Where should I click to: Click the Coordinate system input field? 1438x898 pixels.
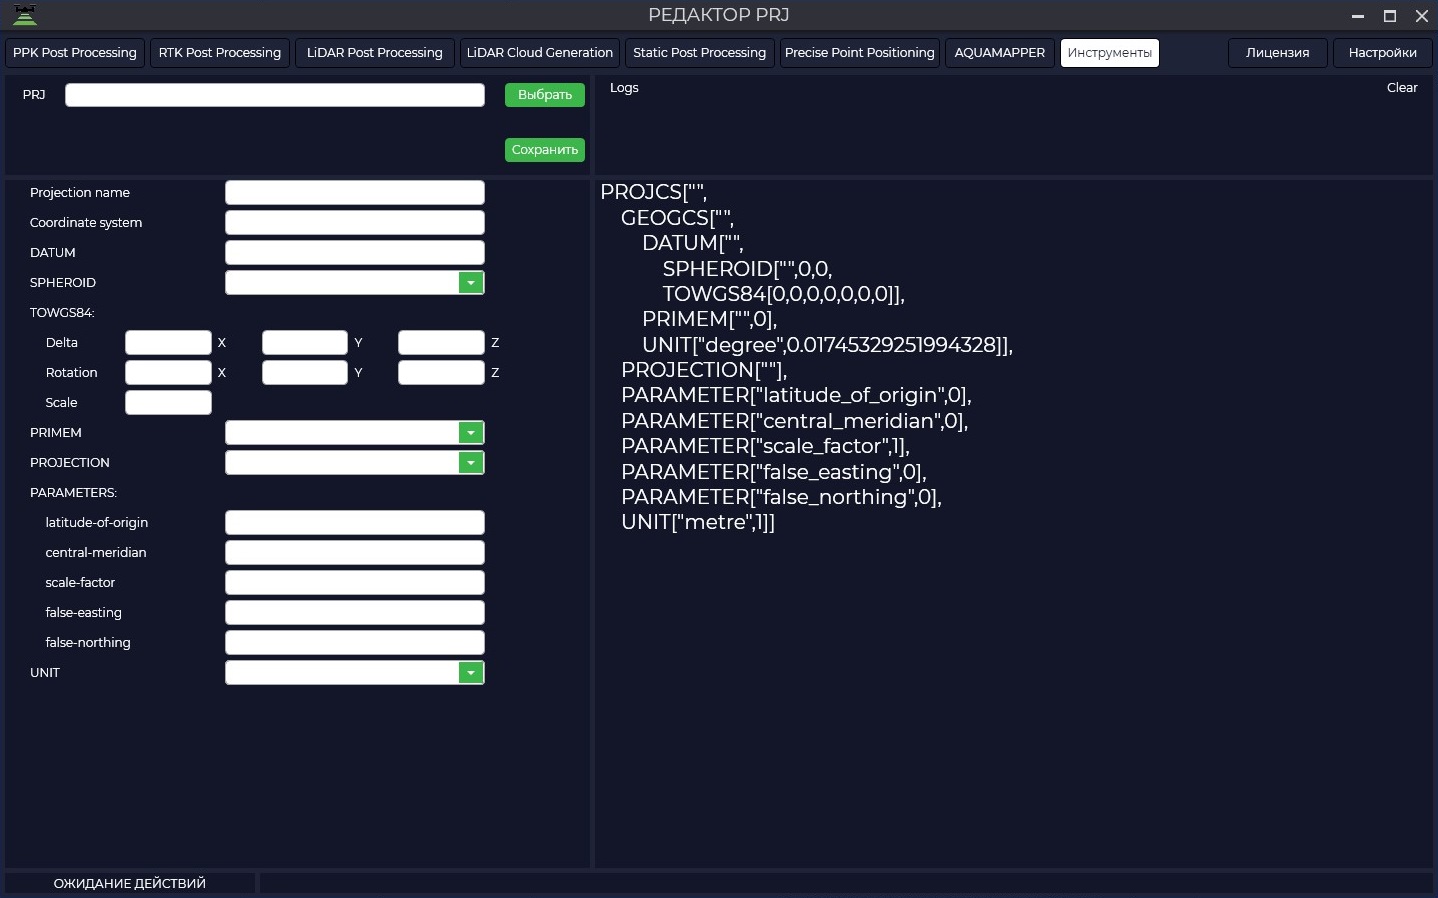(x=355, y=223)
